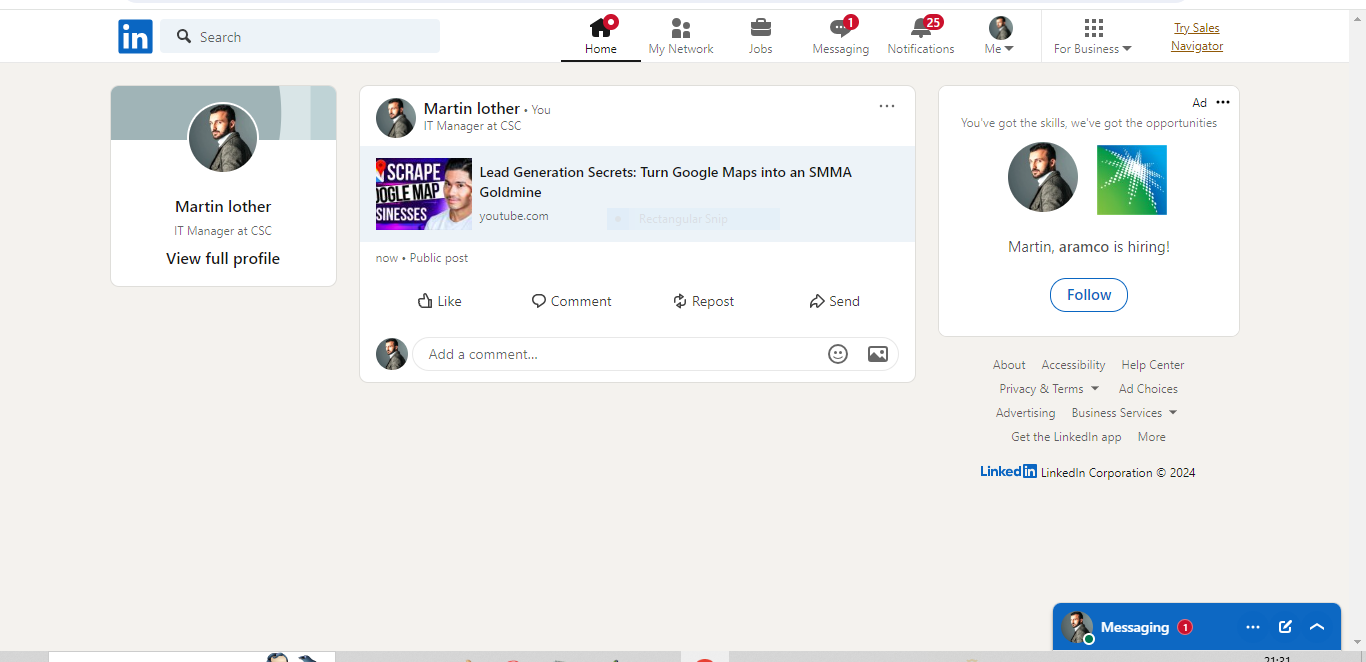Click Try Sales Navigator link
Viewport: 1366px width, 662px height.
coord(1197,37)
